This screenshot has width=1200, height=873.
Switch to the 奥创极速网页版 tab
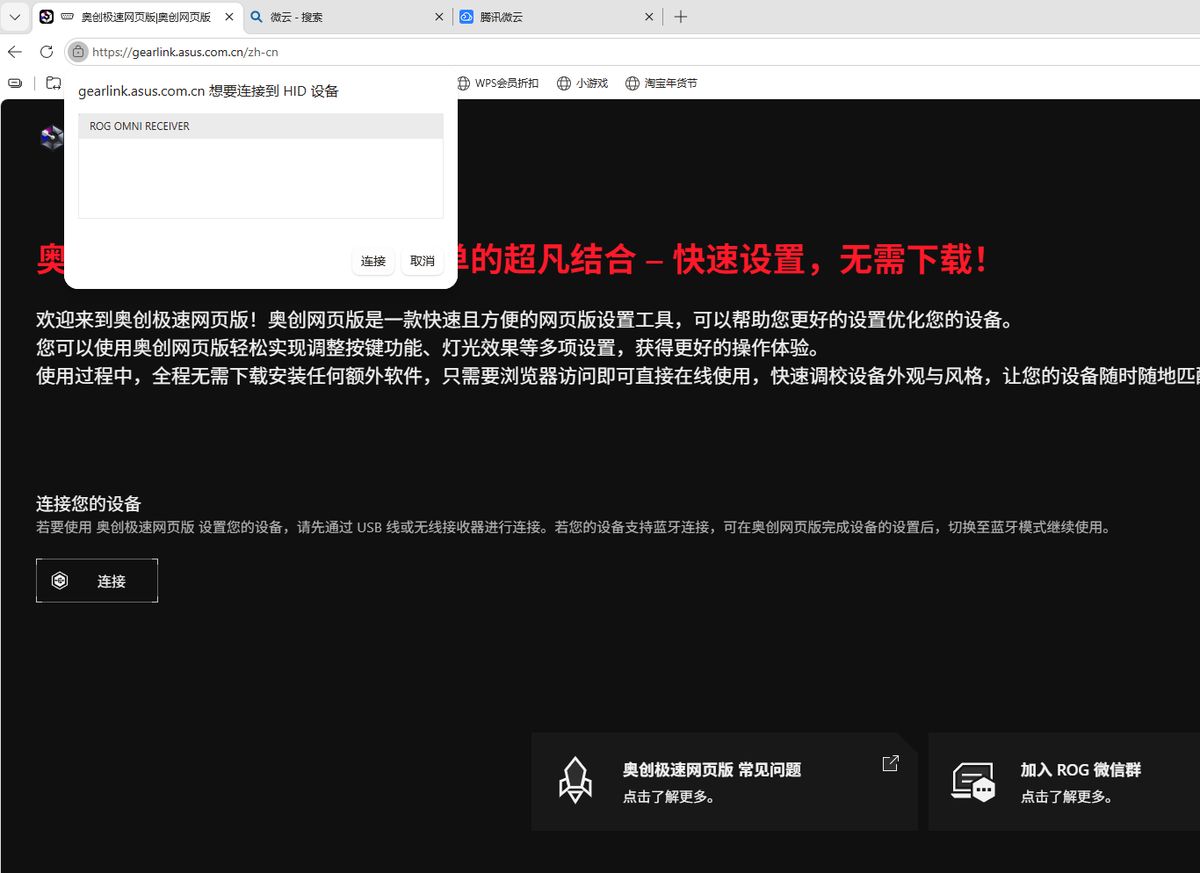click(136, 17)
